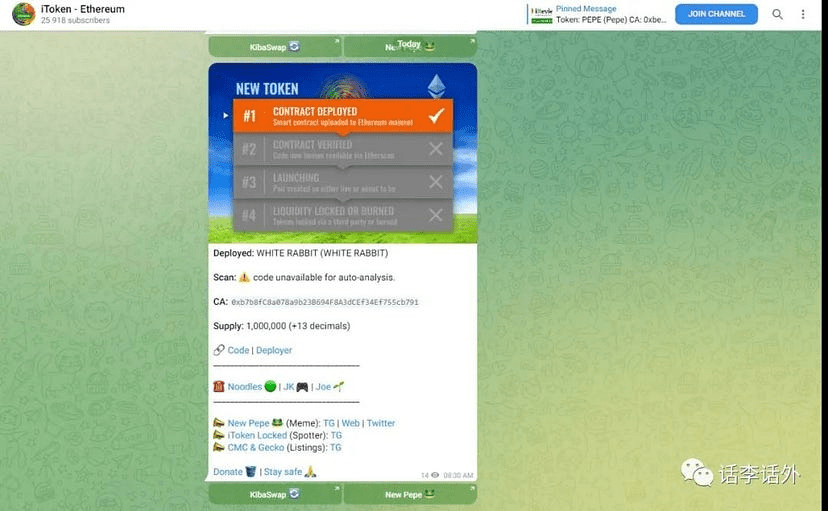
Task: Open TG link for CMC & Gecko listings
Action: [335, 447]
